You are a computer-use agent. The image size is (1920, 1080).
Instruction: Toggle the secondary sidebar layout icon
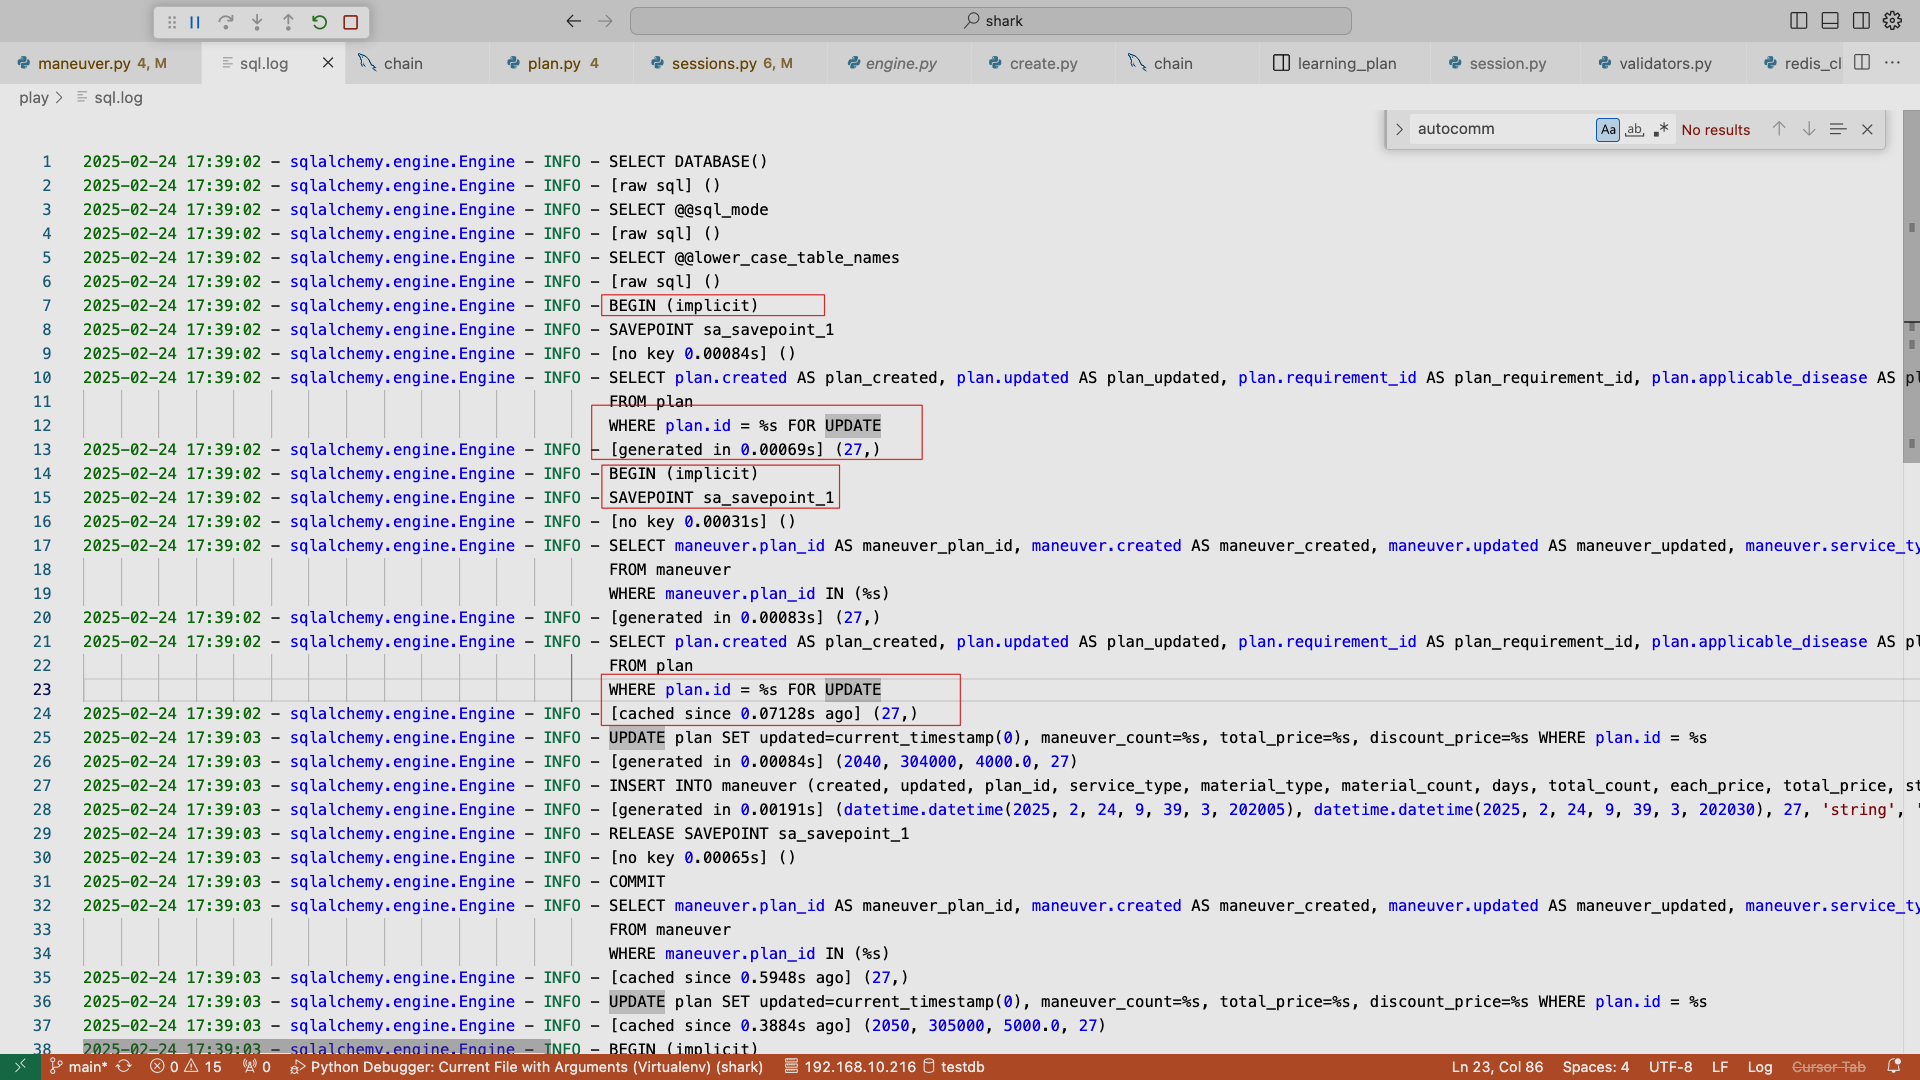[1861, 20]
